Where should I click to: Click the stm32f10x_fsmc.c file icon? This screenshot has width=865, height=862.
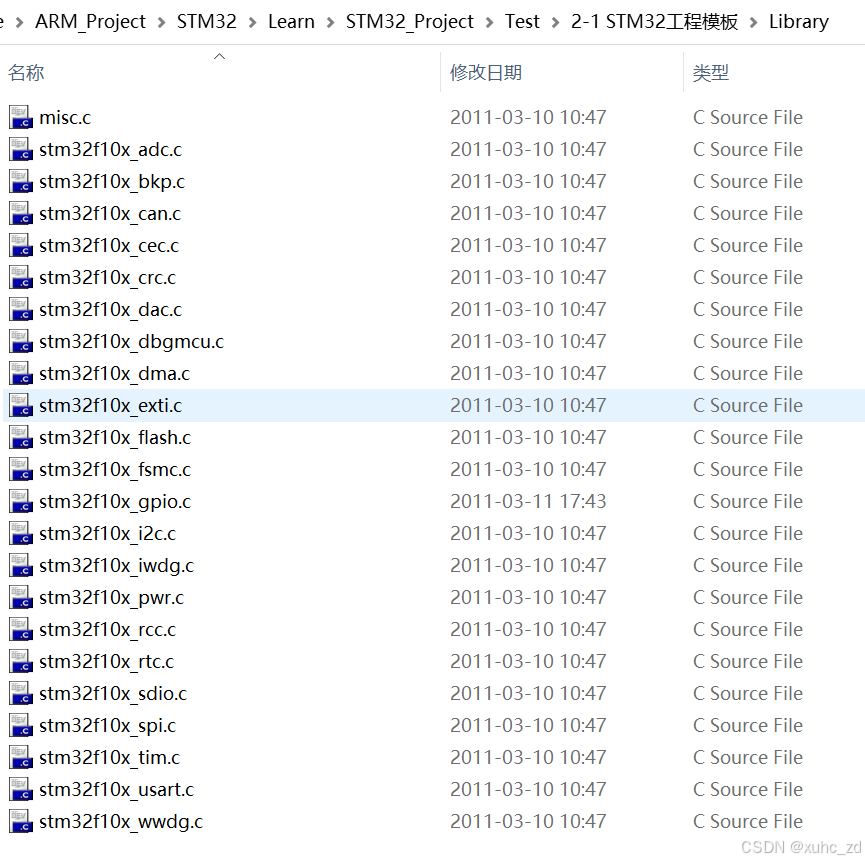21,469
